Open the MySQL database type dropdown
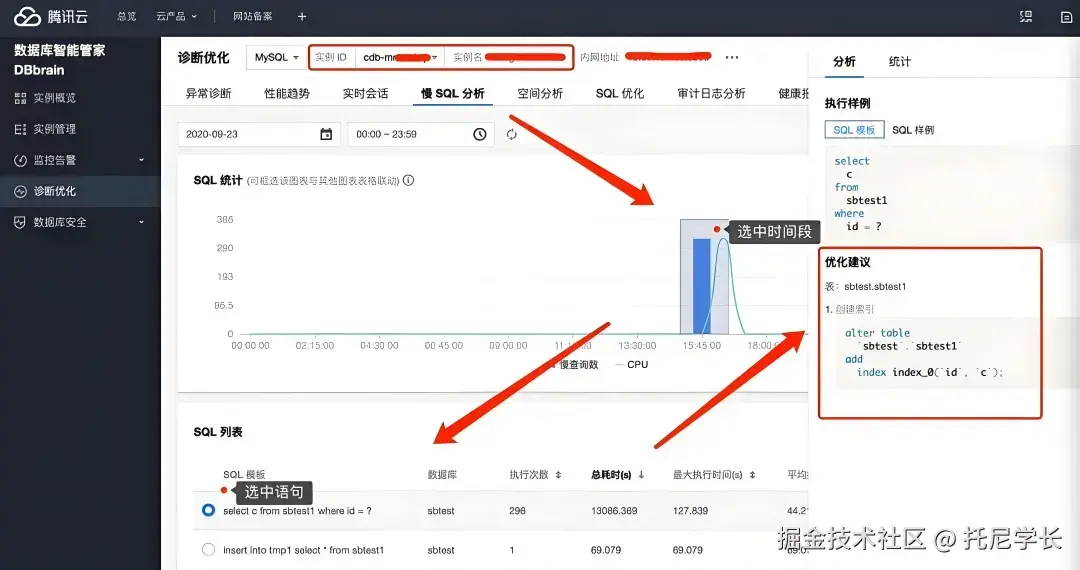The width and height of the screenshot is (1080, 570). (276, 57)
